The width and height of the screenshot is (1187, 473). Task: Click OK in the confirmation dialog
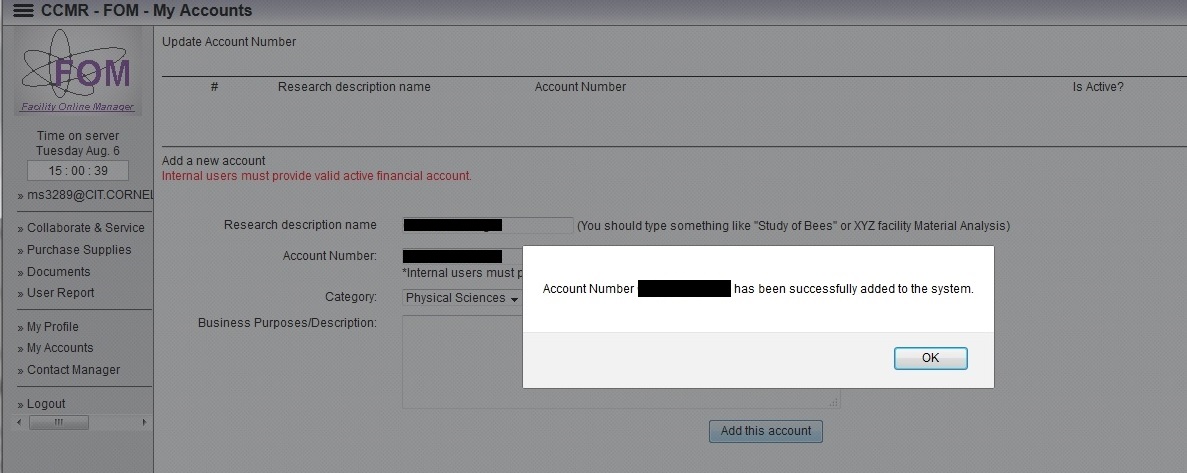click(930, 358)
